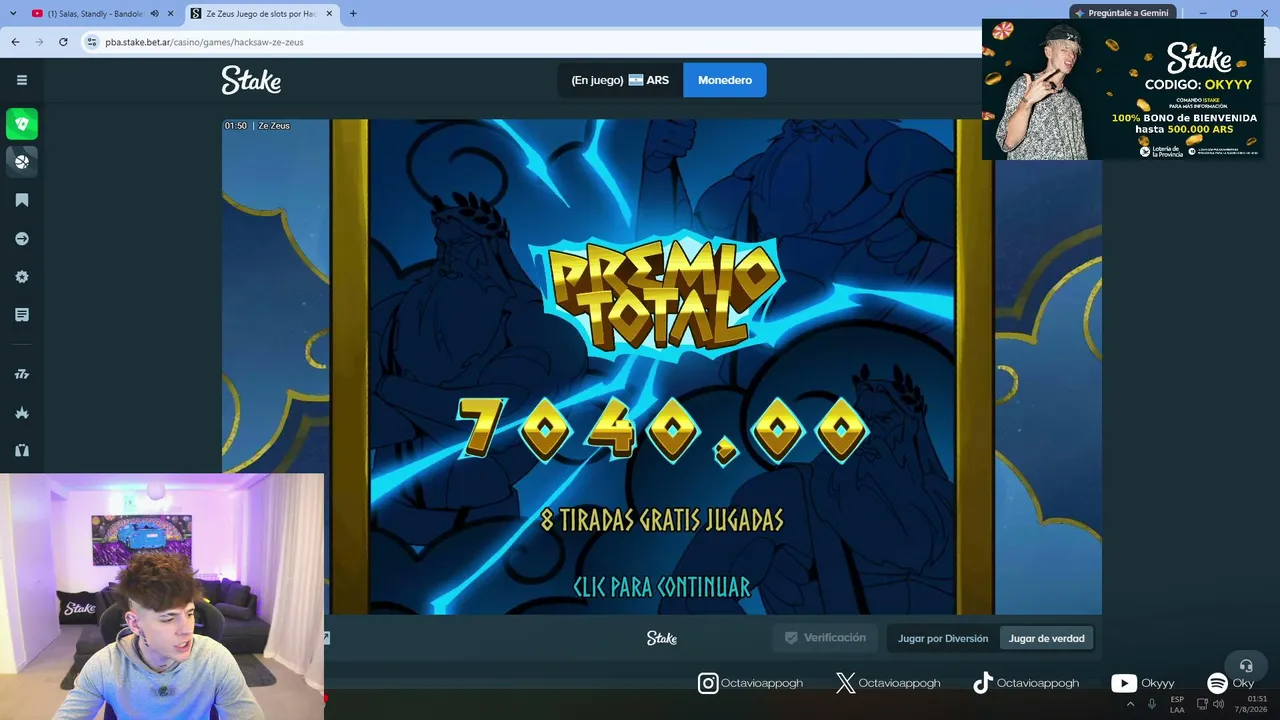Click the Stake logo in the header

point(251,80)
